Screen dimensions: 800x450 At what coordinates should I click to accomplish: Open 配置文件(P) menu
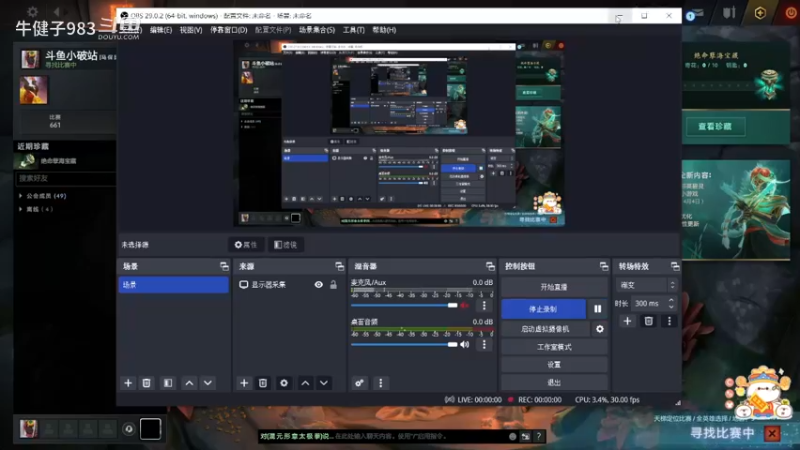(x=273, y=30)
